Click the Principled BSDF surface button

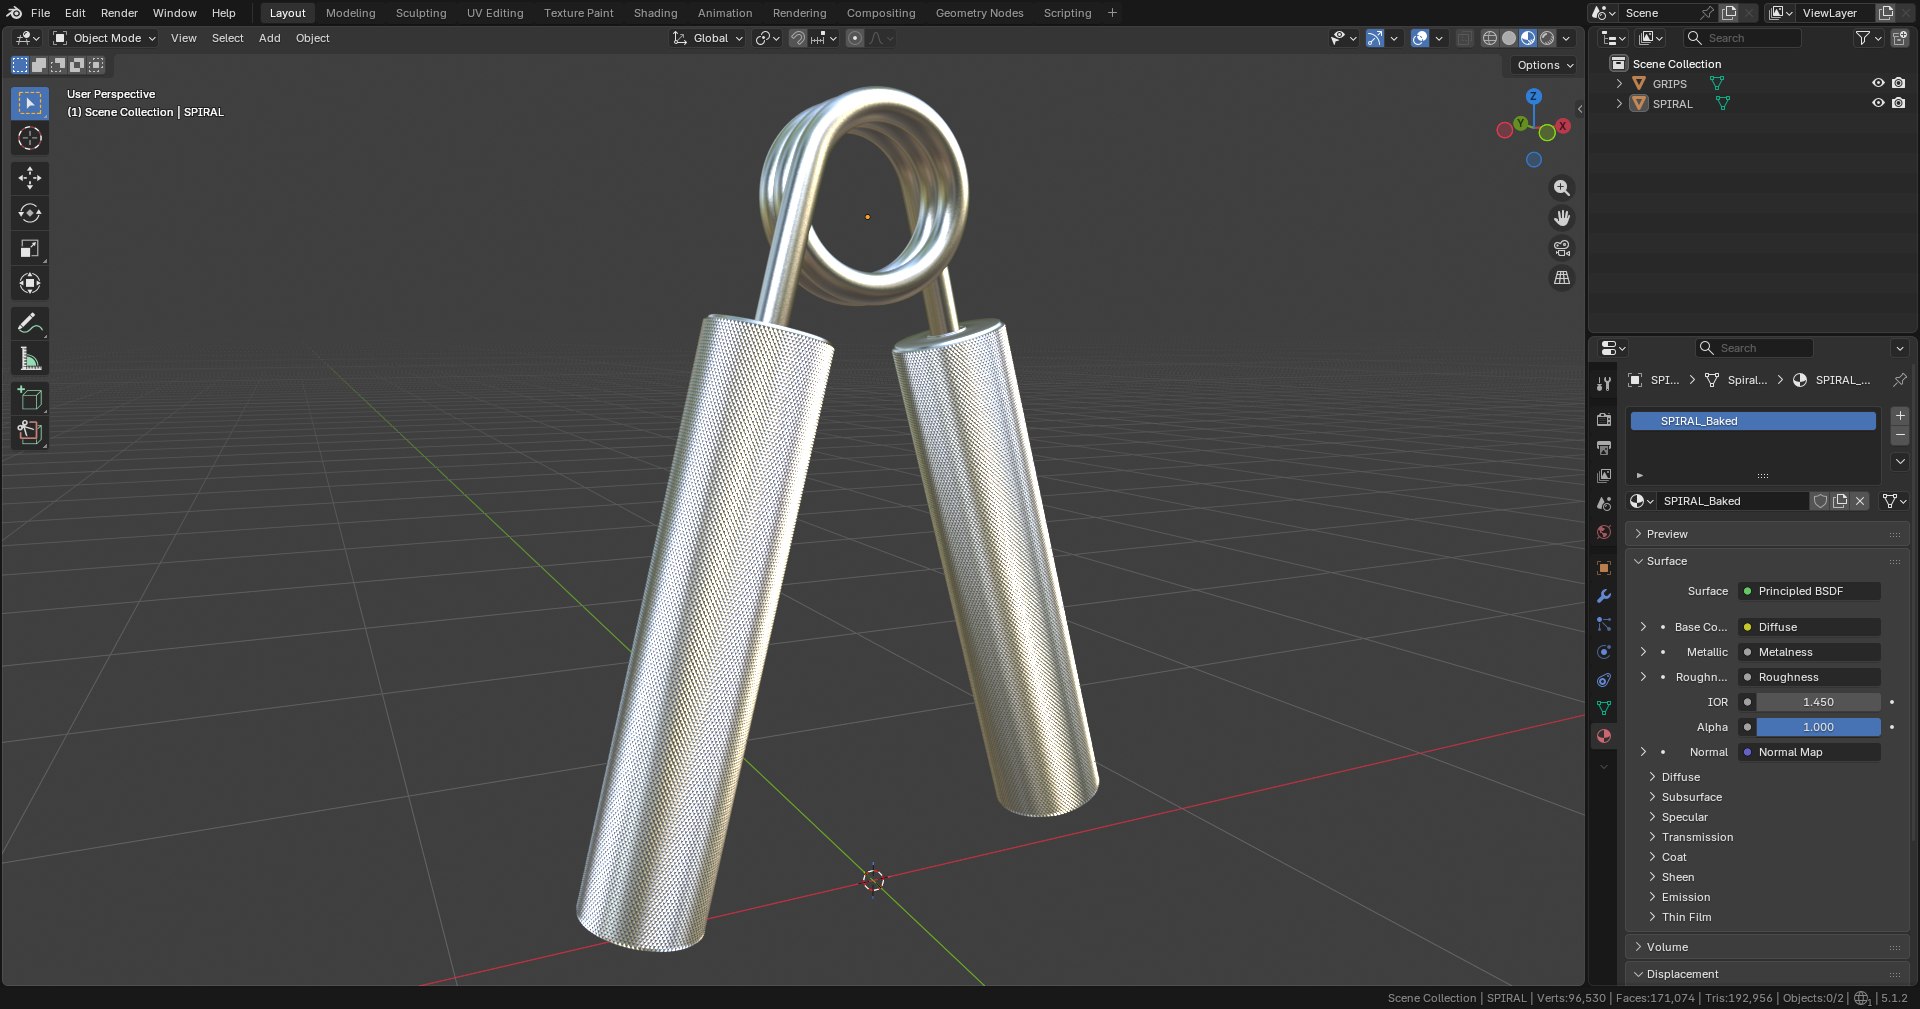pos(1809,591)
